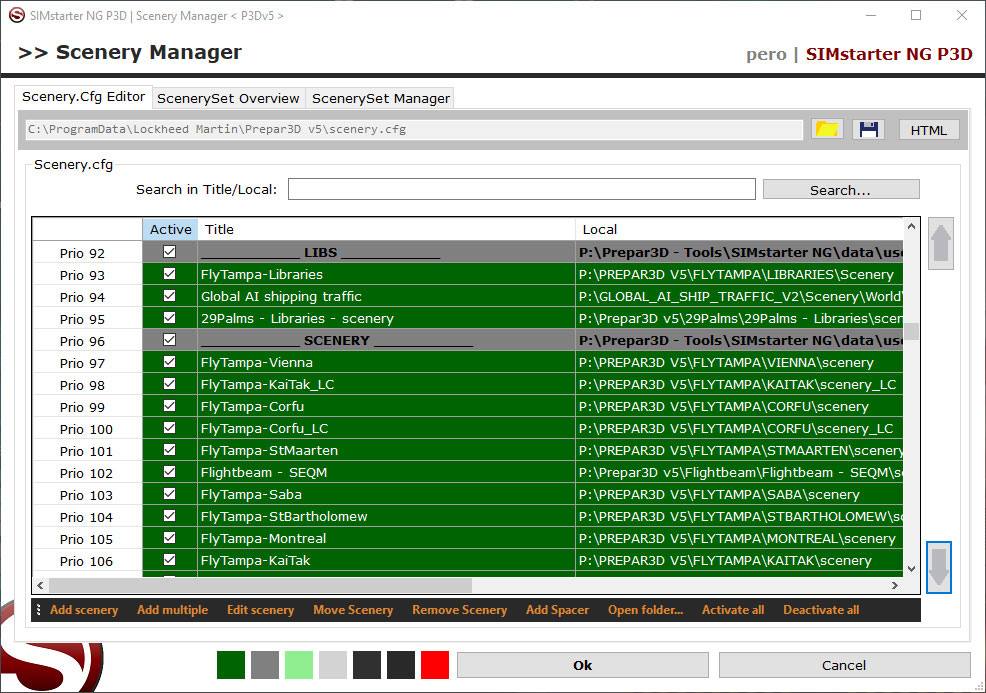Pick the light gray color swatch
The image size is (986, 693).
tap(333, 665)
